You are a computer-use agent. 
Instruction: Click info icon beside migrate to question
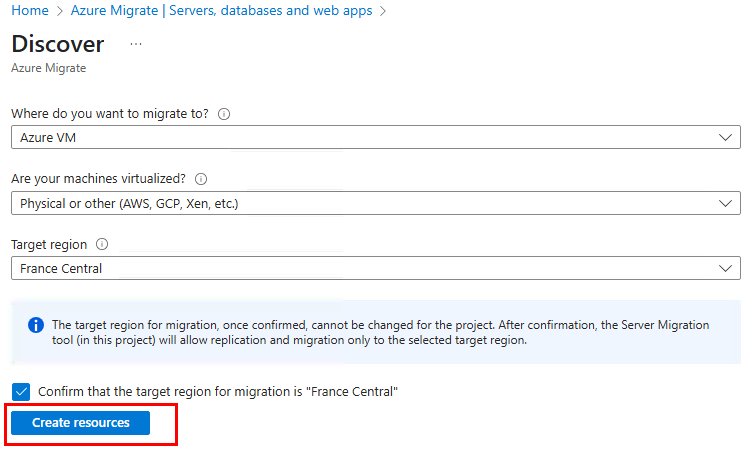tap(224, 114)
